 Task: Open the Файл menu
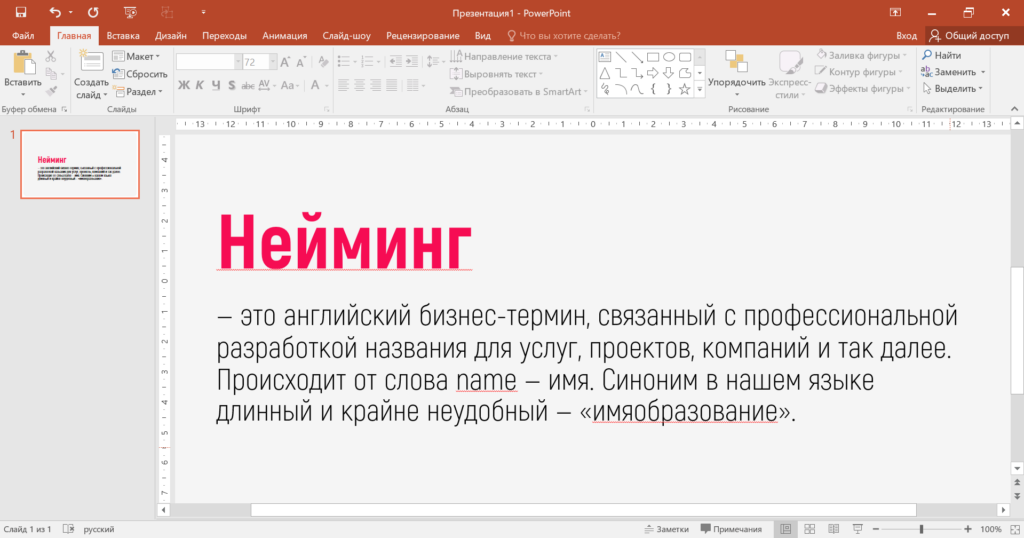(x=23, y=35)
